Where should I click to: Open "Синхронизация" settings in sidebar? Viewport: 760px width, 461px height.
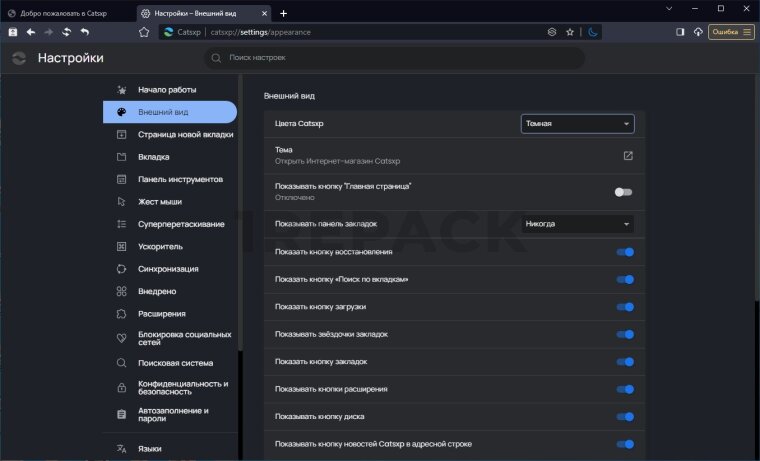coord(168,269)
